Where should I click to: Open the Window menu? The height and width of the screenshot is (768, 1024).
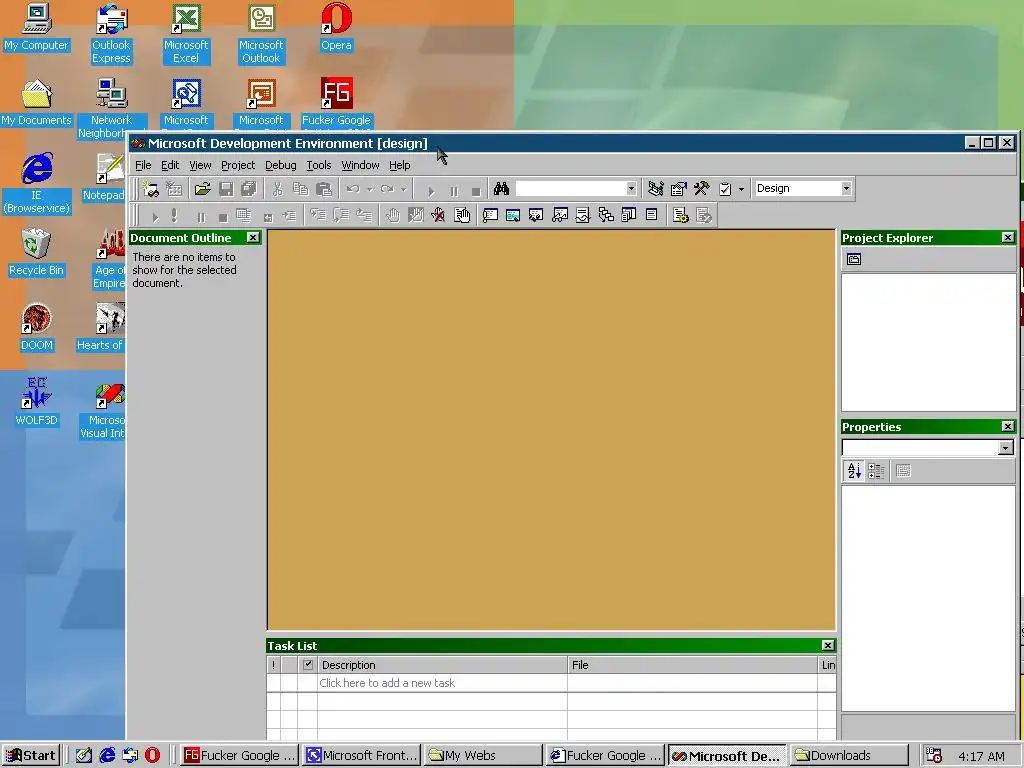pos(360,165)
